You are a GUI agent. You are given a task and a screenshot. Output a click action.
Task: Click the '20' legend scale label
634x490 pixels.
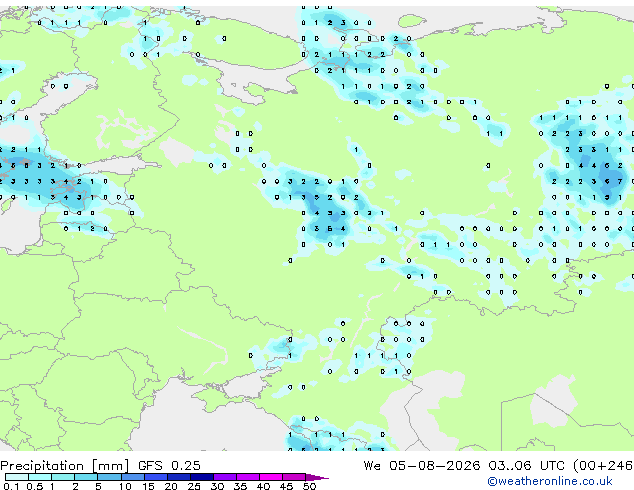point(171,486)
